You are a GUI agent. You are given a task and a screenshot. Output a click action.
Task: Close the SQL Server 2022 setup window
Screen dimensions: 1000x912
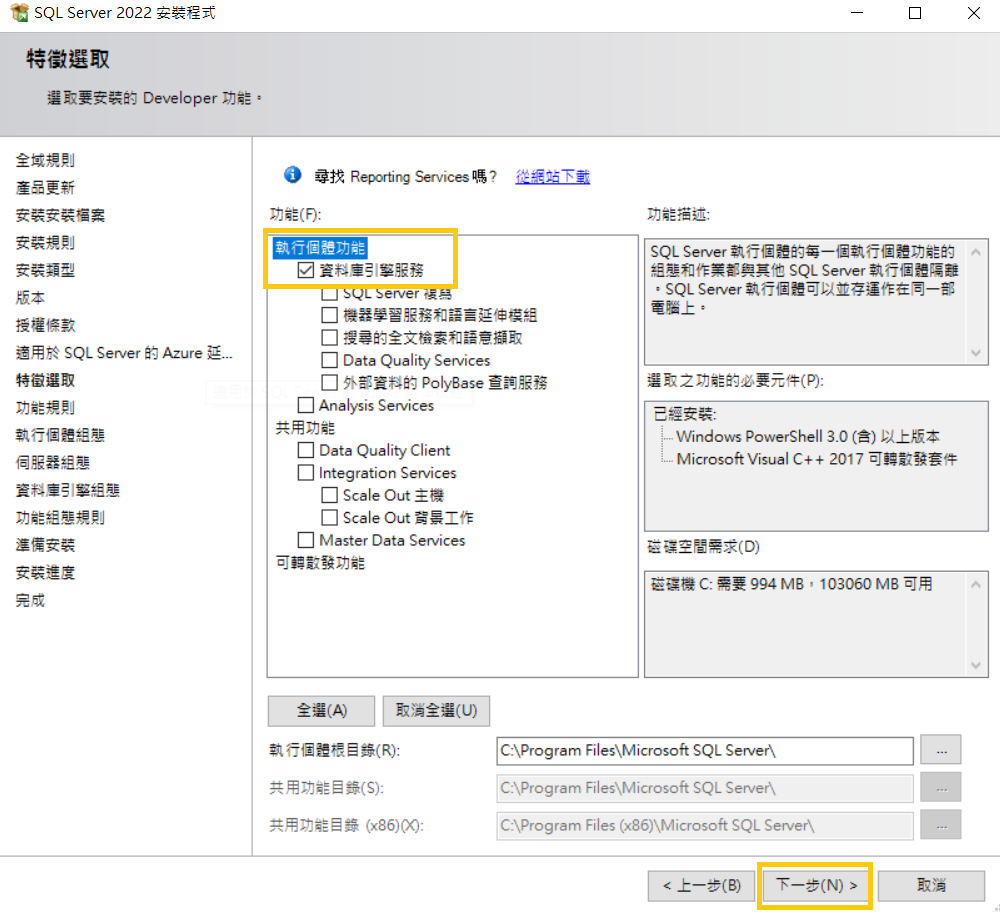coord(973,13)
